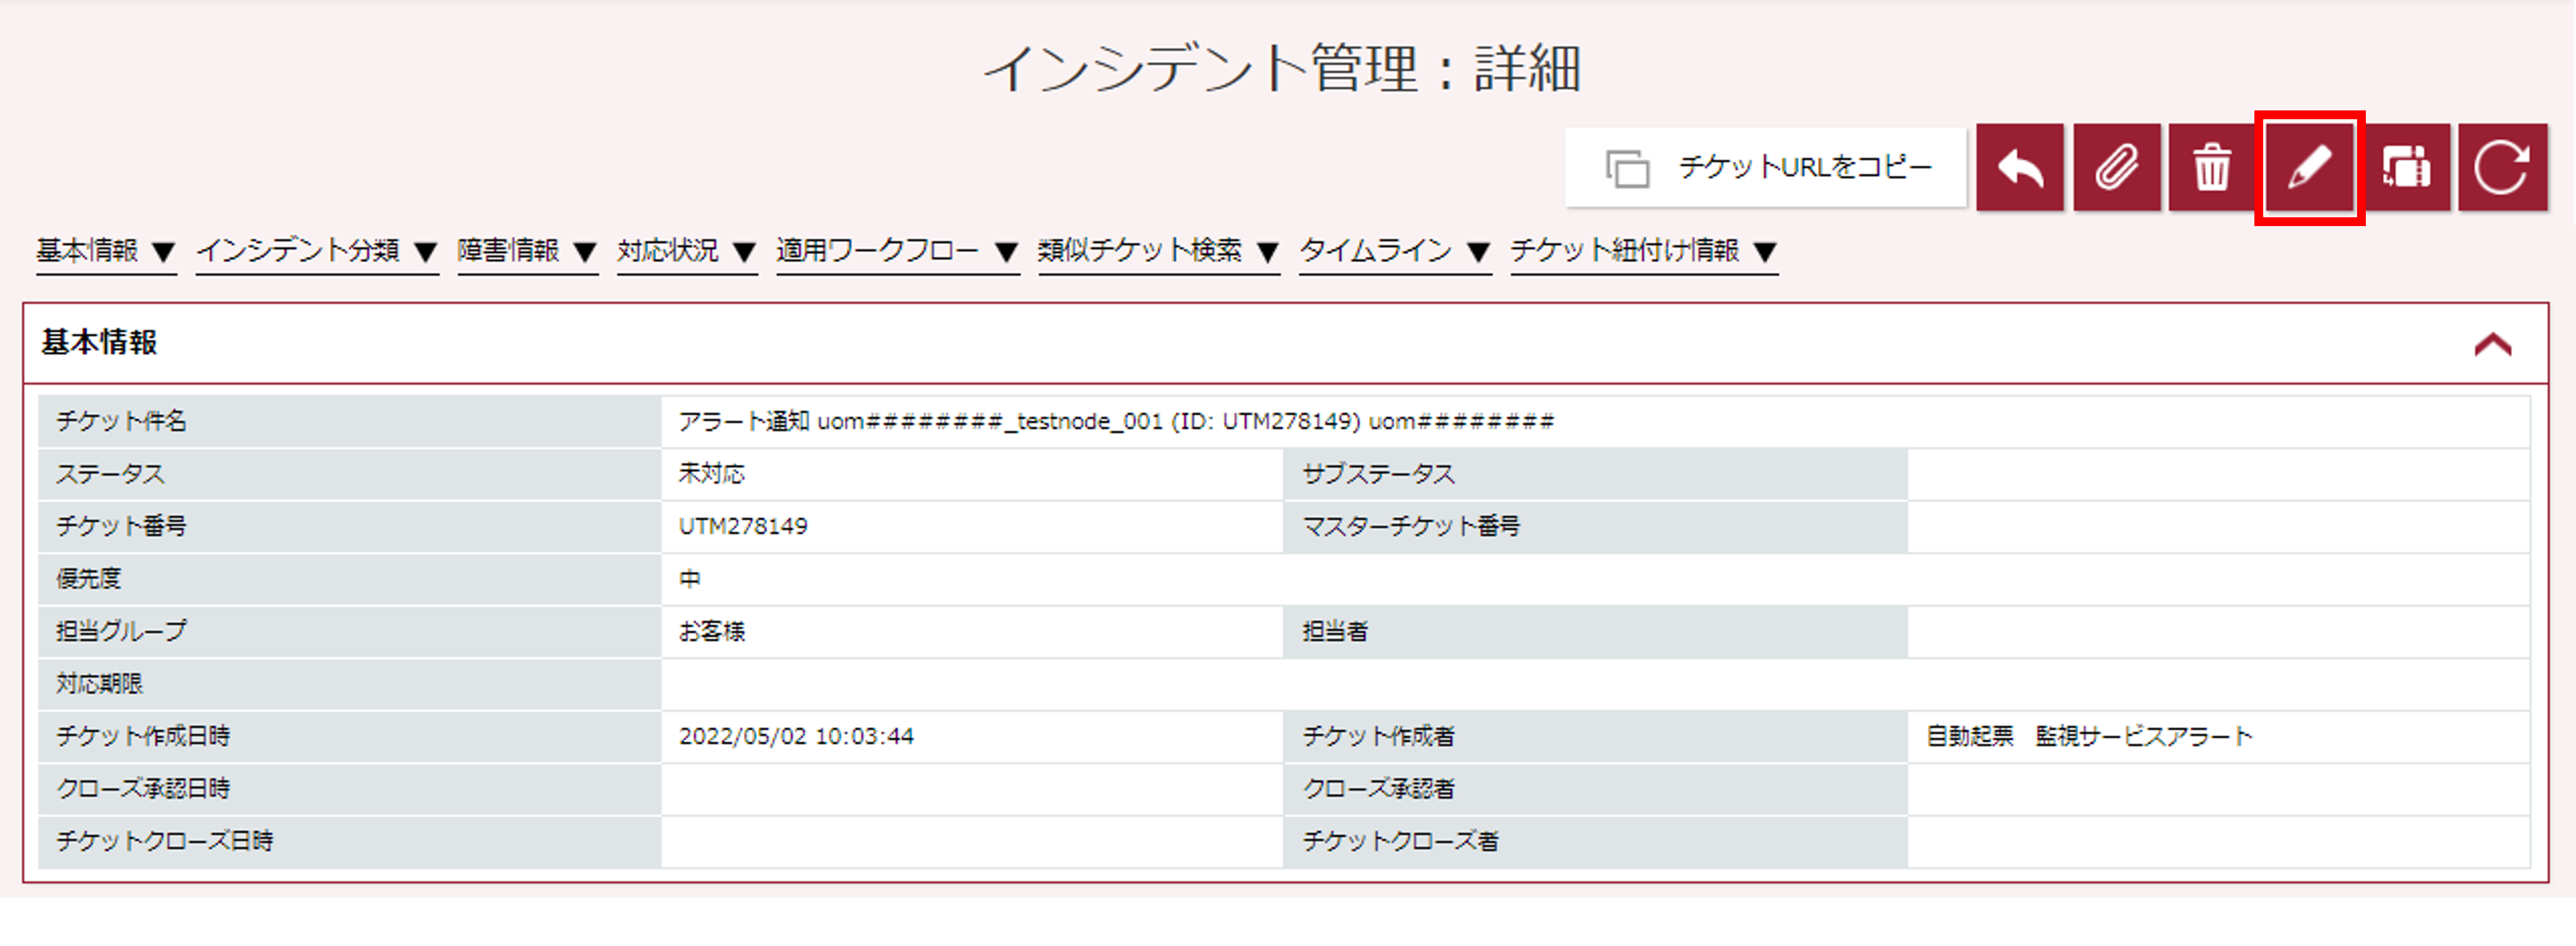The image size is (2576, 946).
Task: Jump to 対応状況 section link
Action: [687, 251]
